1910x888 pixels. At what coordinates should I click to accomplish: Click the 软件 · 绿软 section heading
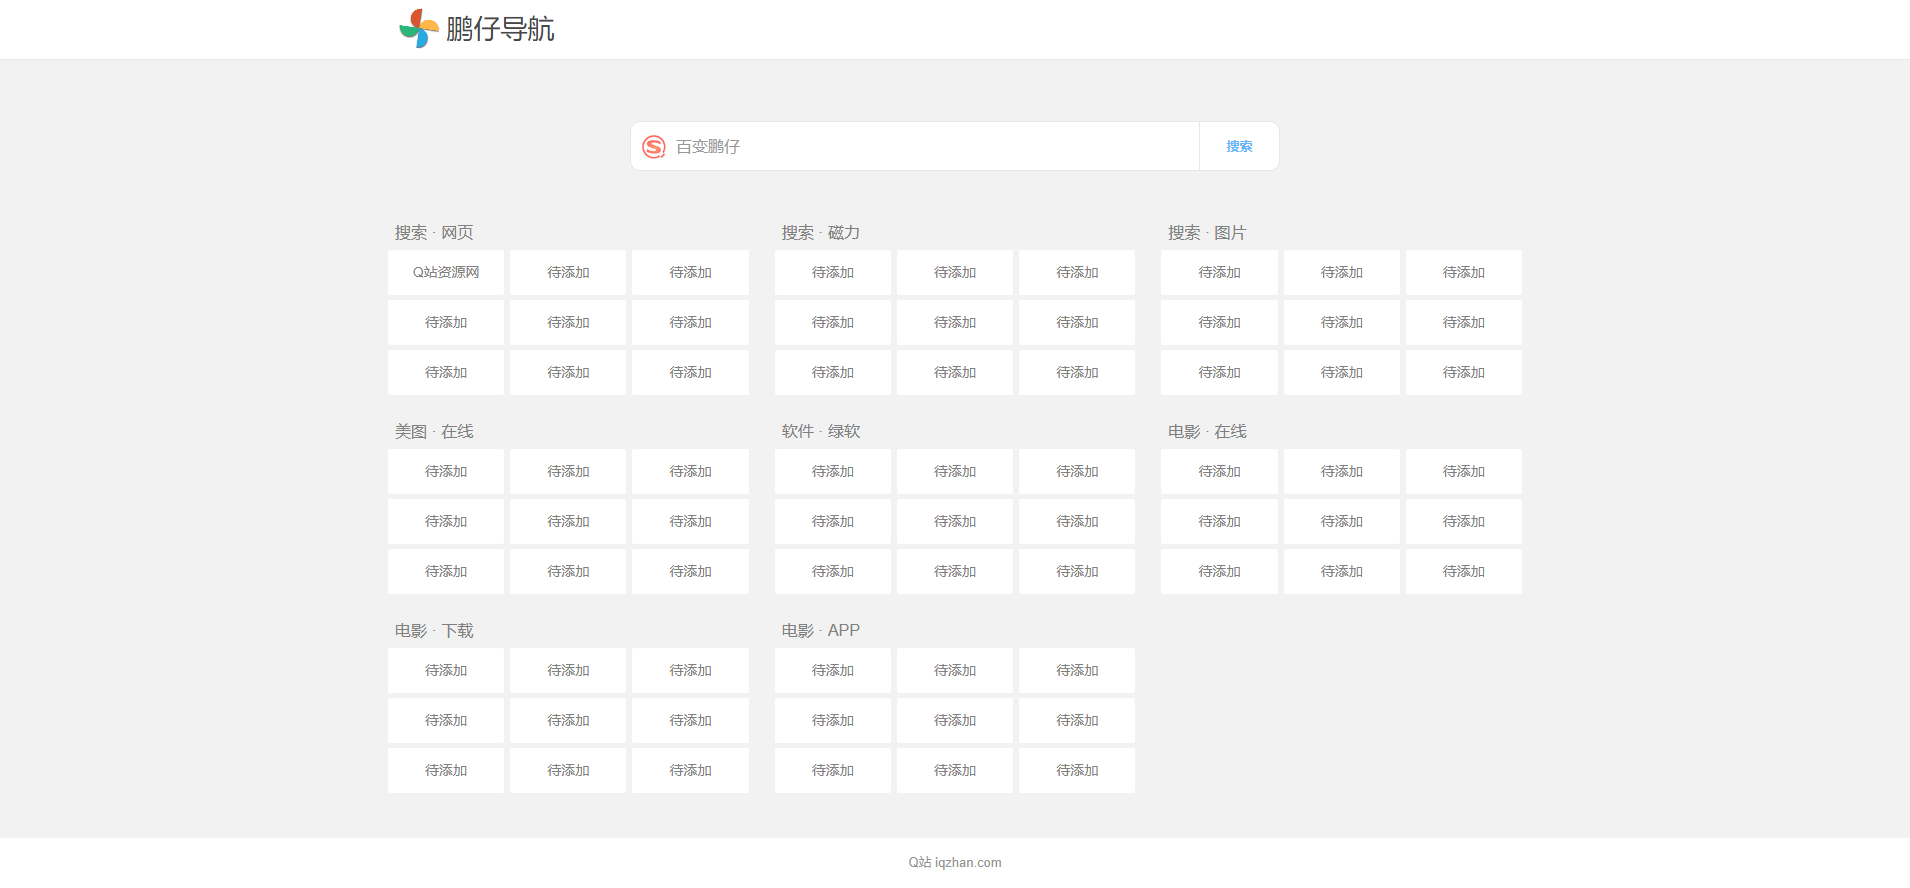coord(821,432)
